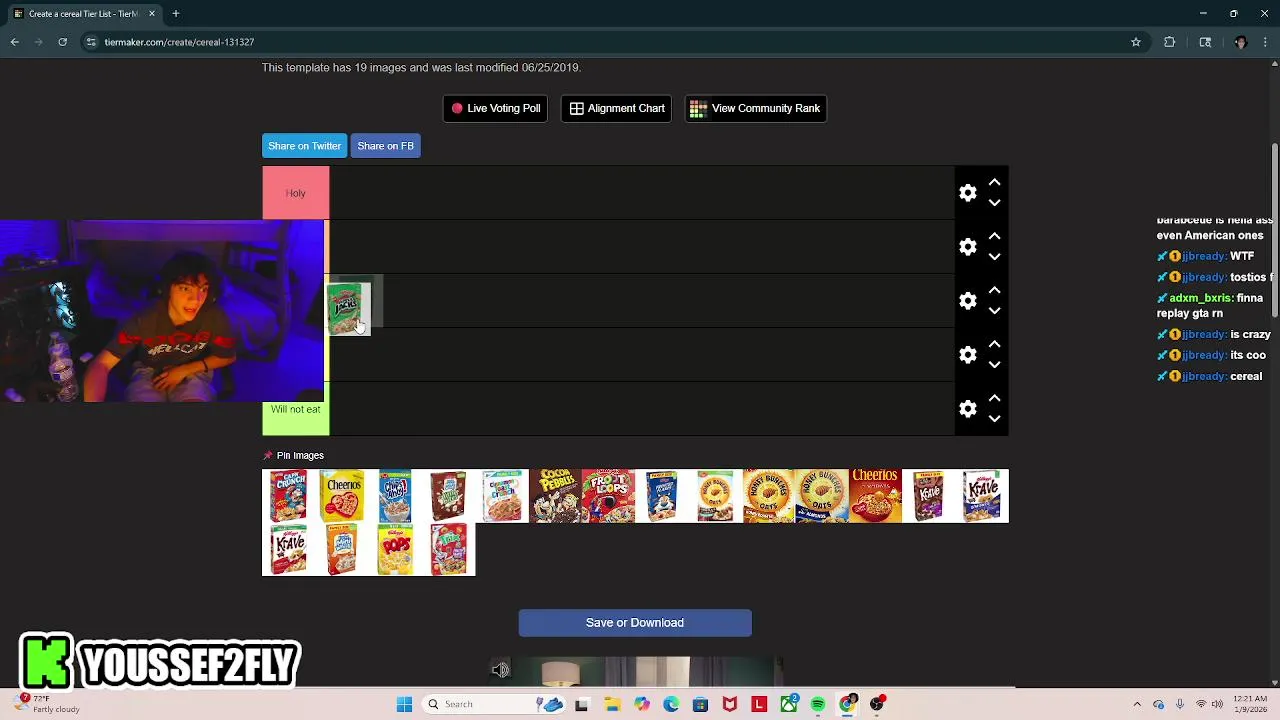Move the Holy tier row down
1280x720 pixels.
[994, 203]
